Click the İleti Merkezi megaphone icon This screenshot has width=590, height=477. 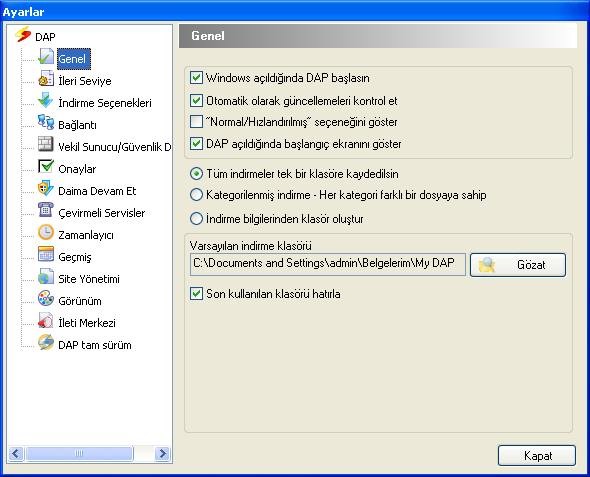(x=46, y=321)
